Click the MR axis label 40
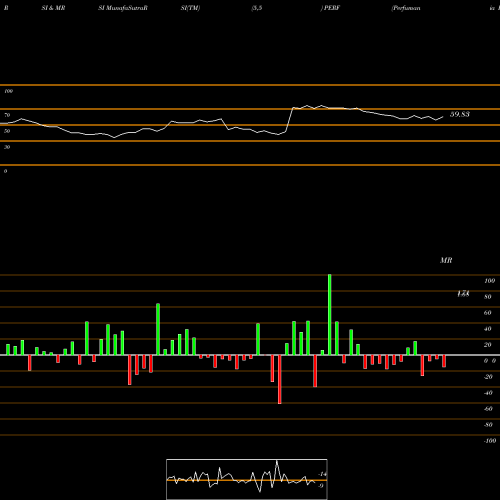This screenshot has width=500, height=500. pos(488,329)
